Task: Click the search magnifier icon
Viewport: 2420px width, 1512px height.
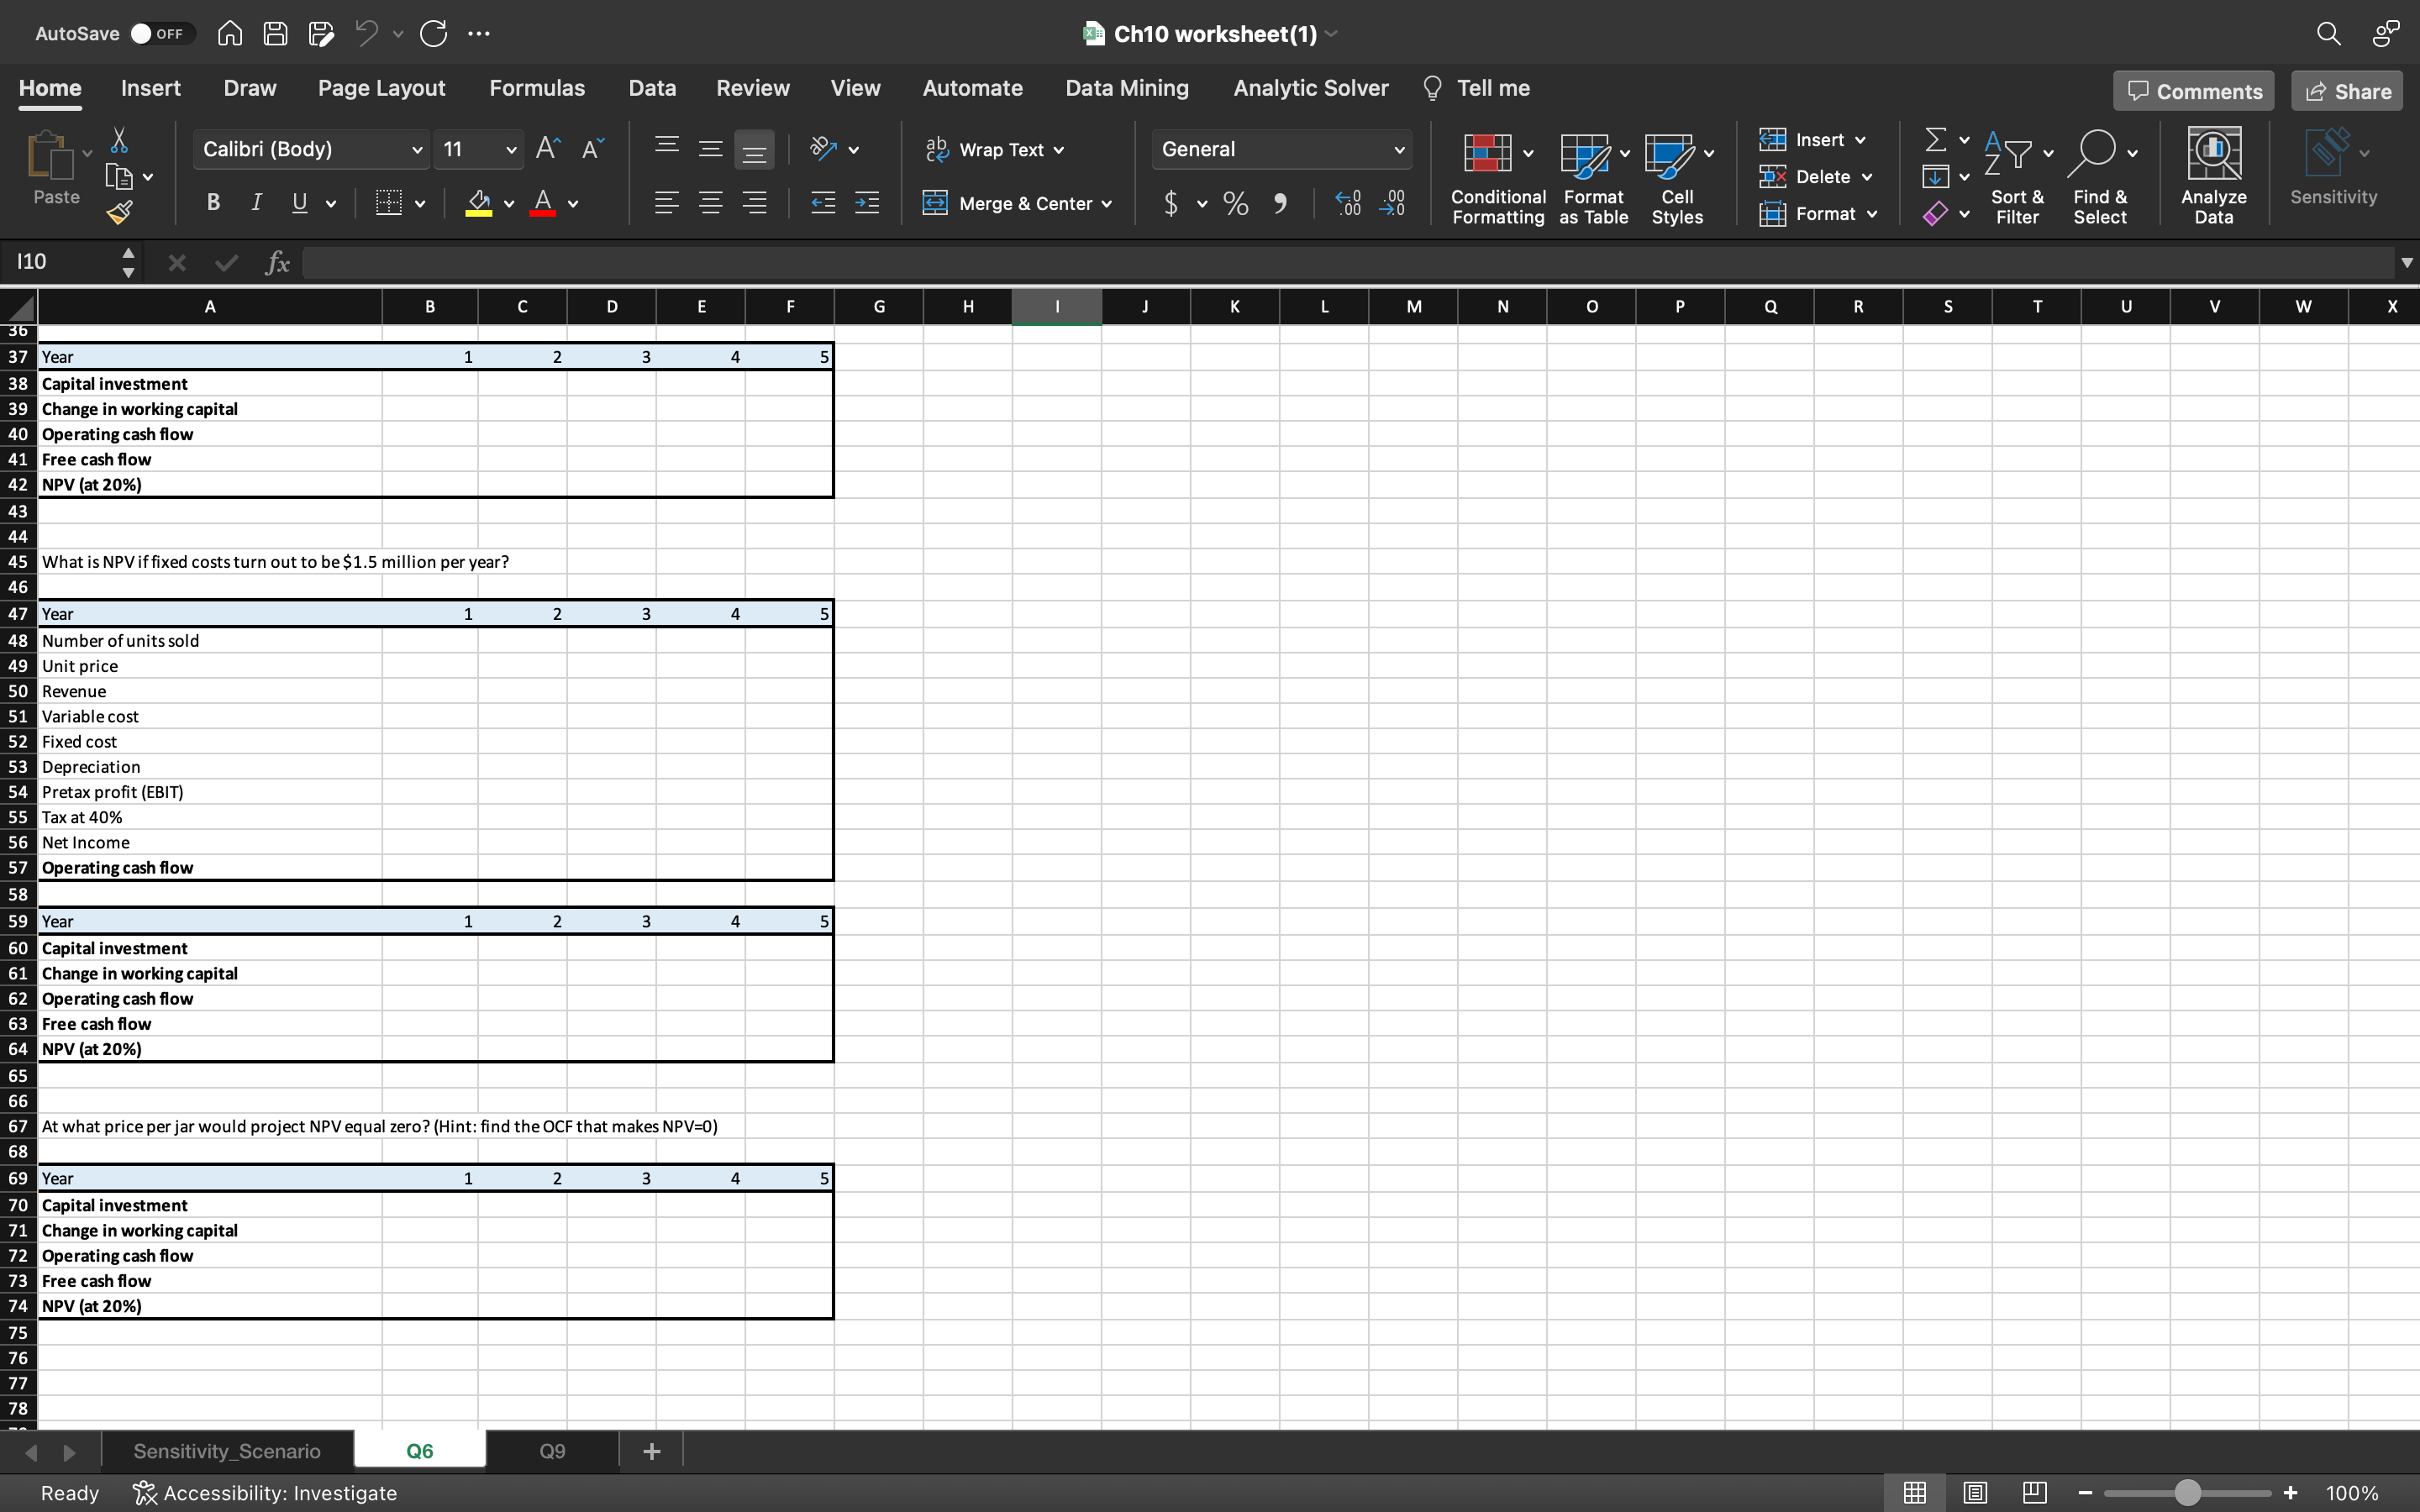Action: click(2328, 34)
